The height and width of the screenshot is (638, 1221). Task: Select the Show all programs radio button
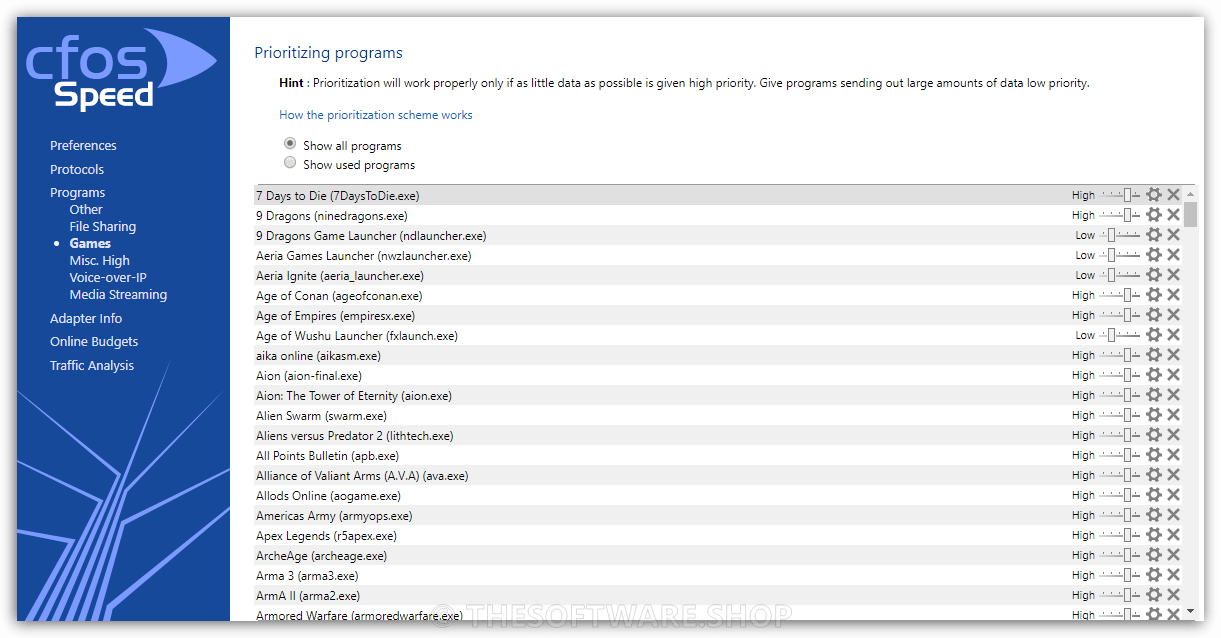coord(289,143)
